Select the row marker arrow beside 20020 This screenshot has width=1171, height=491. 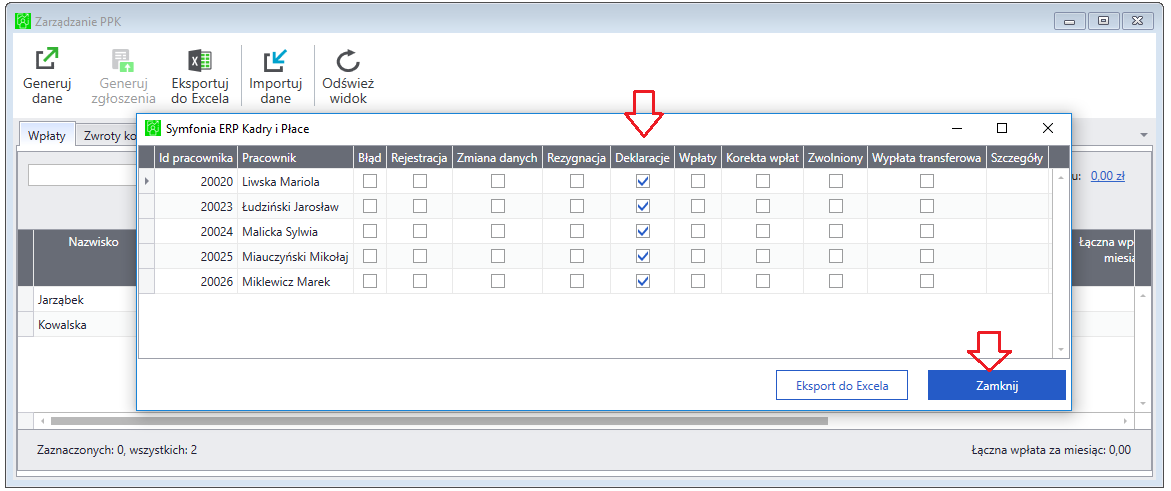(146, 181)
